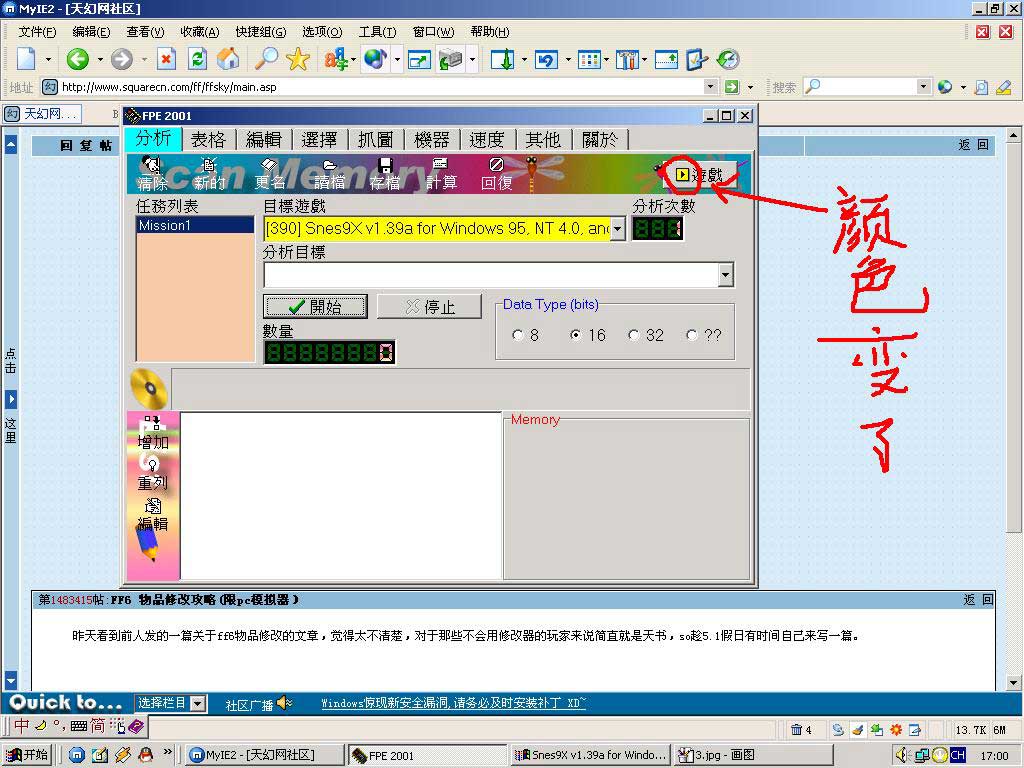Click the 清除 (clear) icon in FPE toolbar
Viewport: 1024px width, 768px height.
click(x=152, y=174)
